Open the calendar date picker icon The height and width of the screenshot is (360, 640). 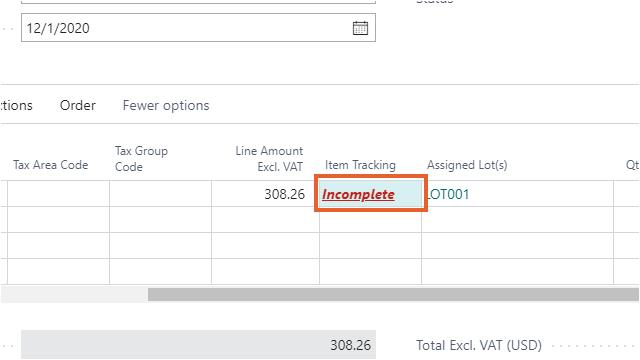tap(360, 28)
